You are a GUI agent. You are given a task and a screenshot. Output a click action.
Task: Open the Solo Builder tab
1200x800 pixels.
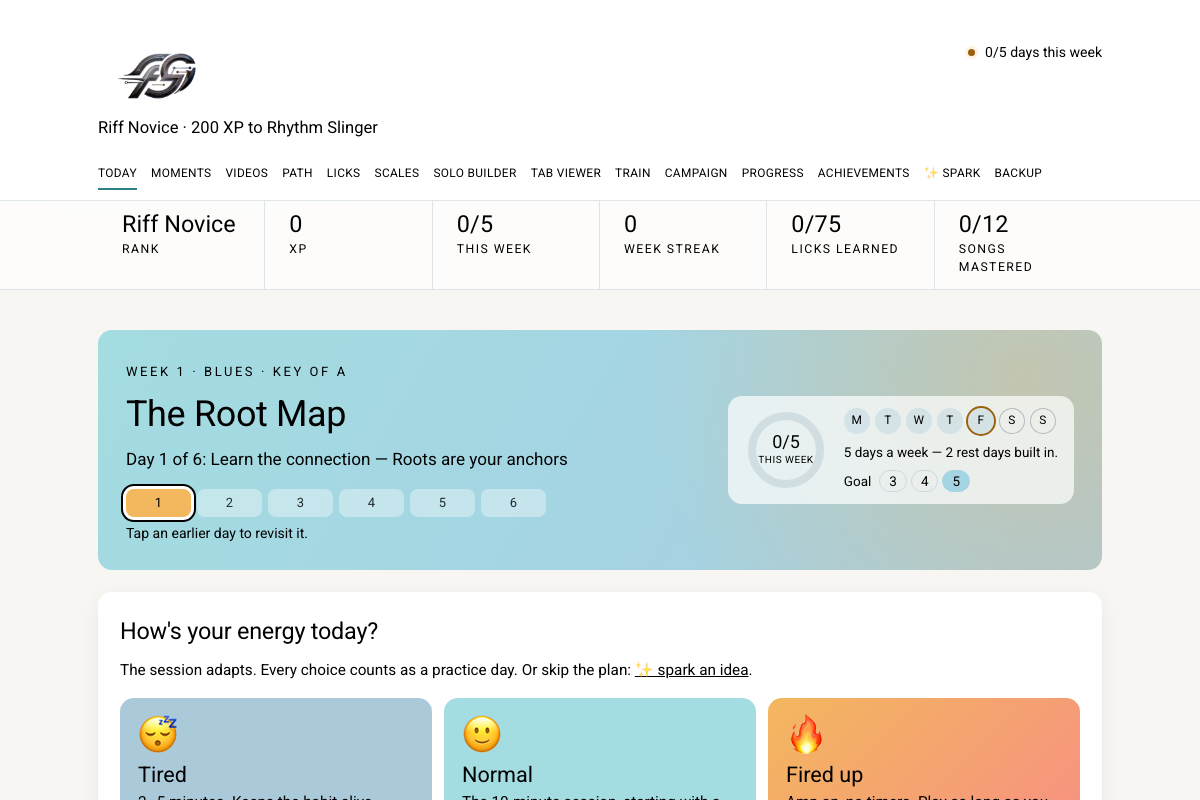point(475,173)
